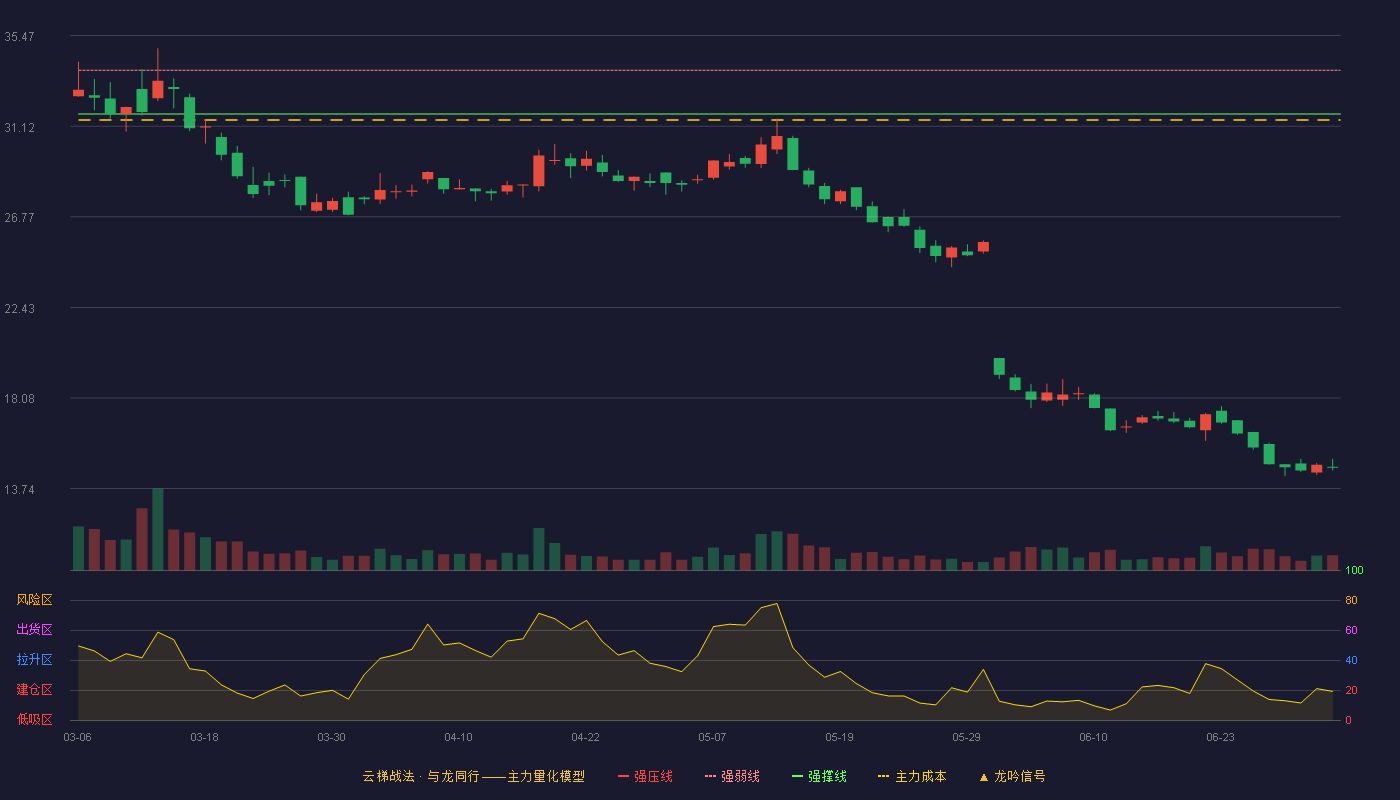Click the 05-19 date axis label
This screenshot has height=800, width=1400.
(x=839, y=737)
